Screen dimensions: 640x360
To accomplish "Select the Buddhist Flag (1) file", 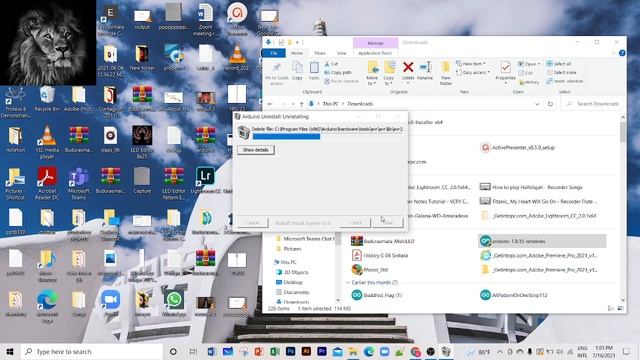I will coord(378,295).
